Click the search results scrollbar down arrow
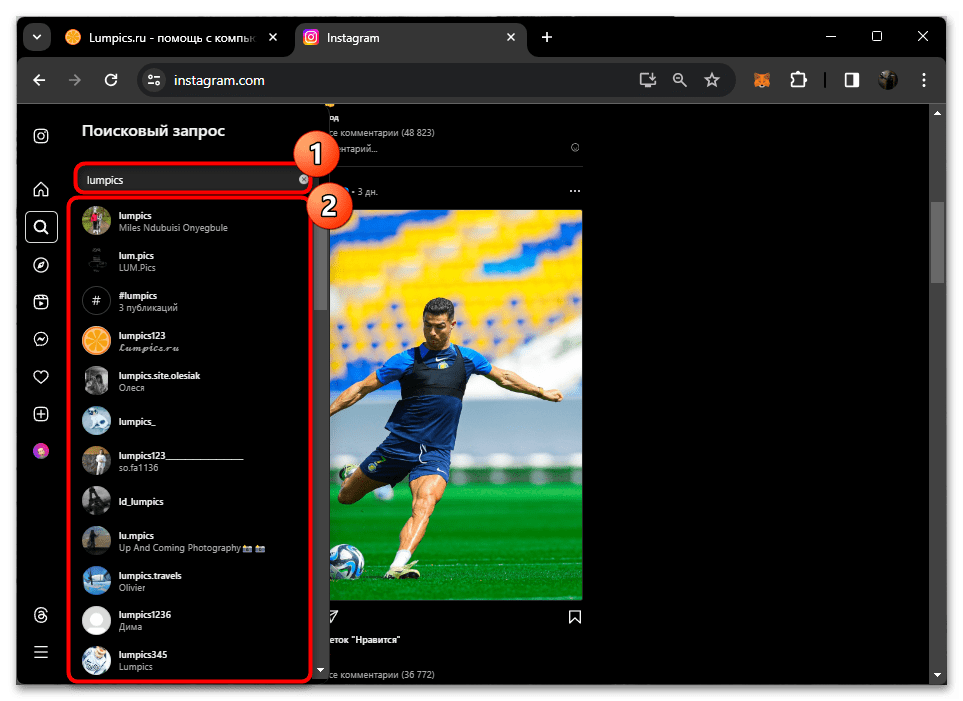 pyautogui.click(x=320, y=670)
